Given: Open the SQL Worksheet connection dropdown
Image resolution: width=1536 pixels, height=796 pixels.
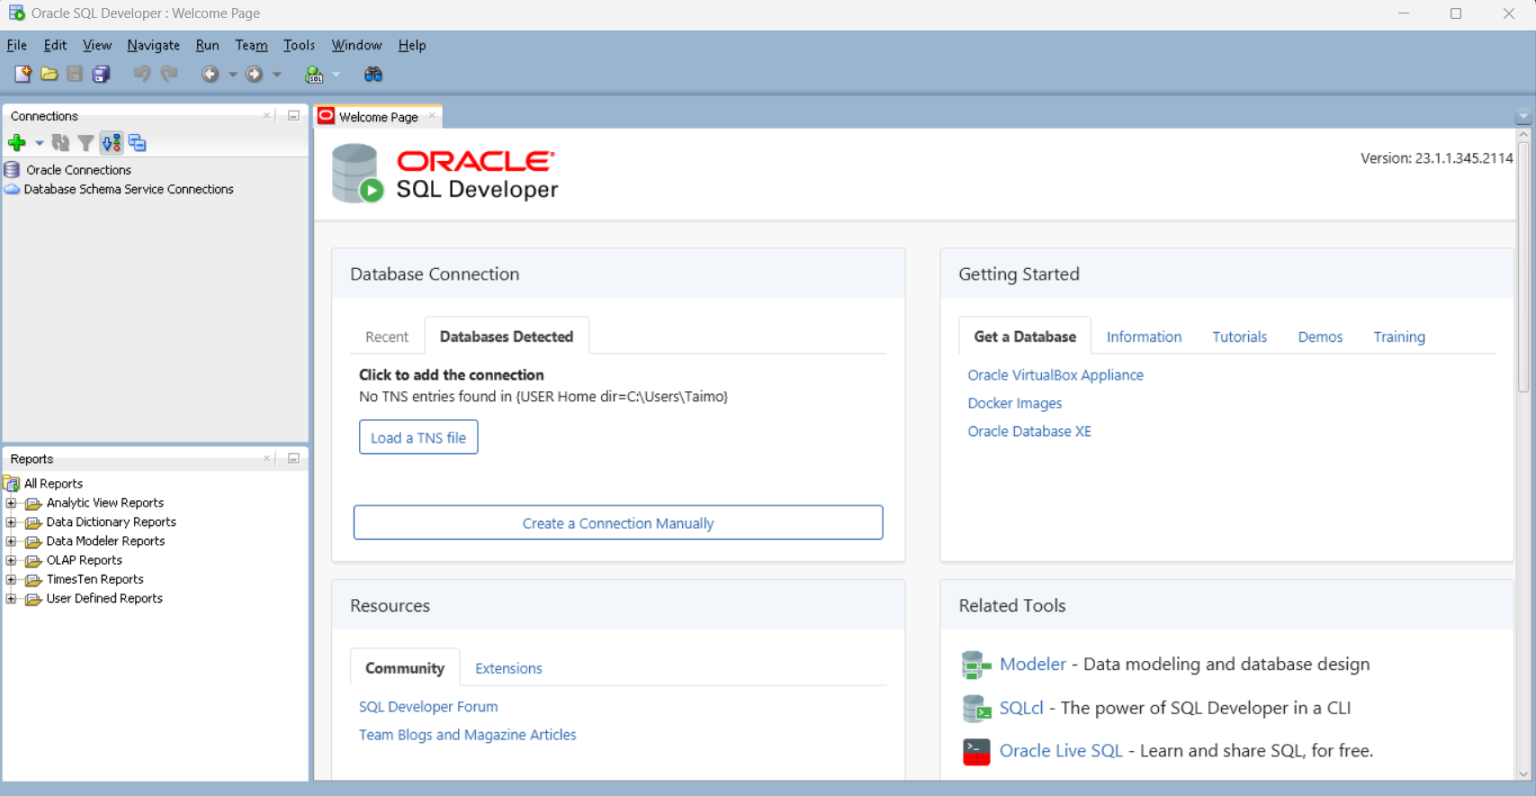Looking at the screenshot, I should [x=336, y=73].
